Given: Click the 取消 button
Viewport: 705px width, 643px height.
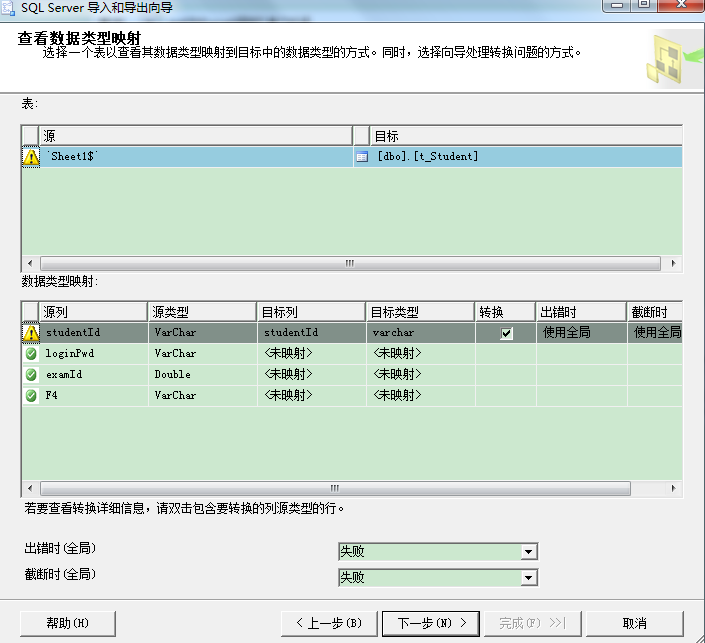Looking at the screenshot, I should click(634, 623).
